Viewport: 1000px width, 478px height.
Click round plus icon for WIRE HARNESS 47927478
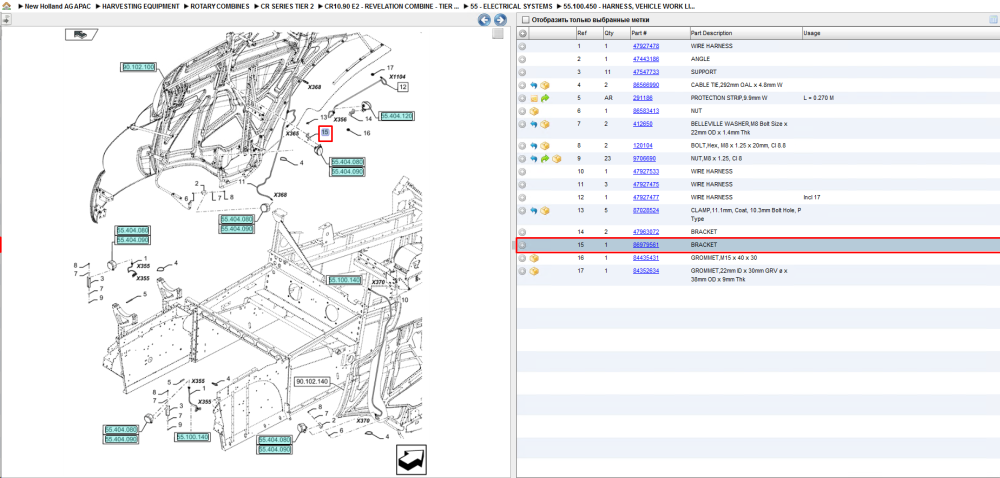click(x=522, y=47)
